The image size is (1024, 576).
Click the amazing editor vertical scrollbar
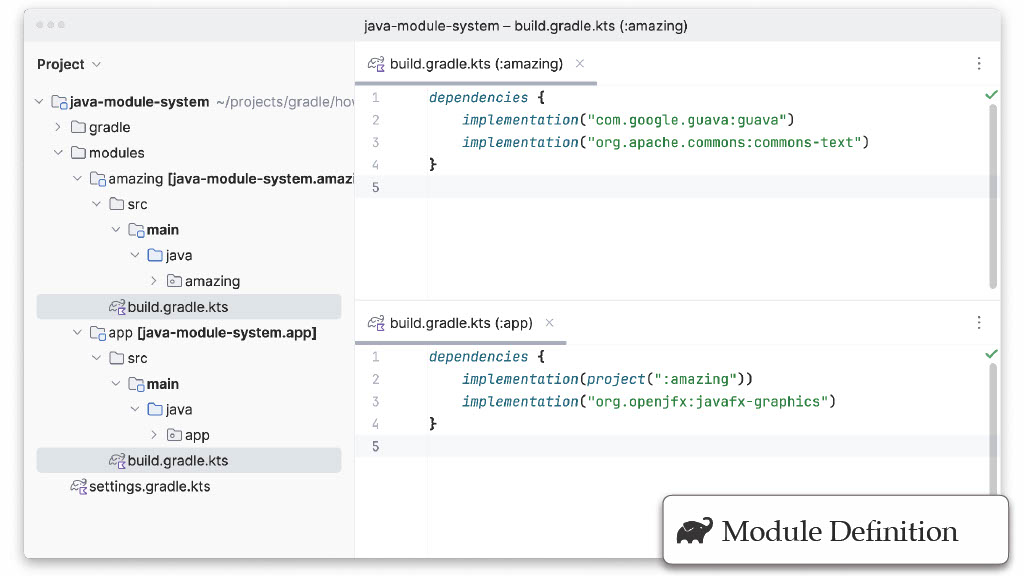tap(993, 196)
